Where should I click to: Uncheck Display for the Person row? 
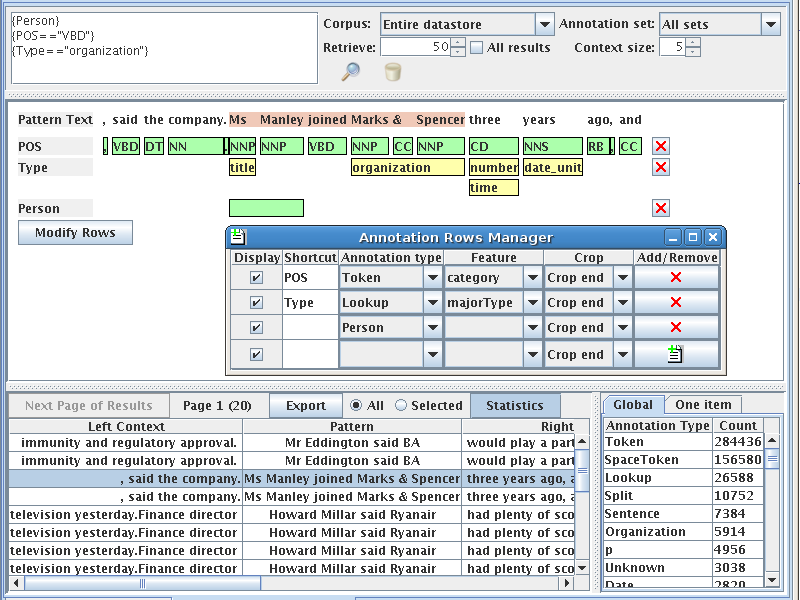[256, 328]
